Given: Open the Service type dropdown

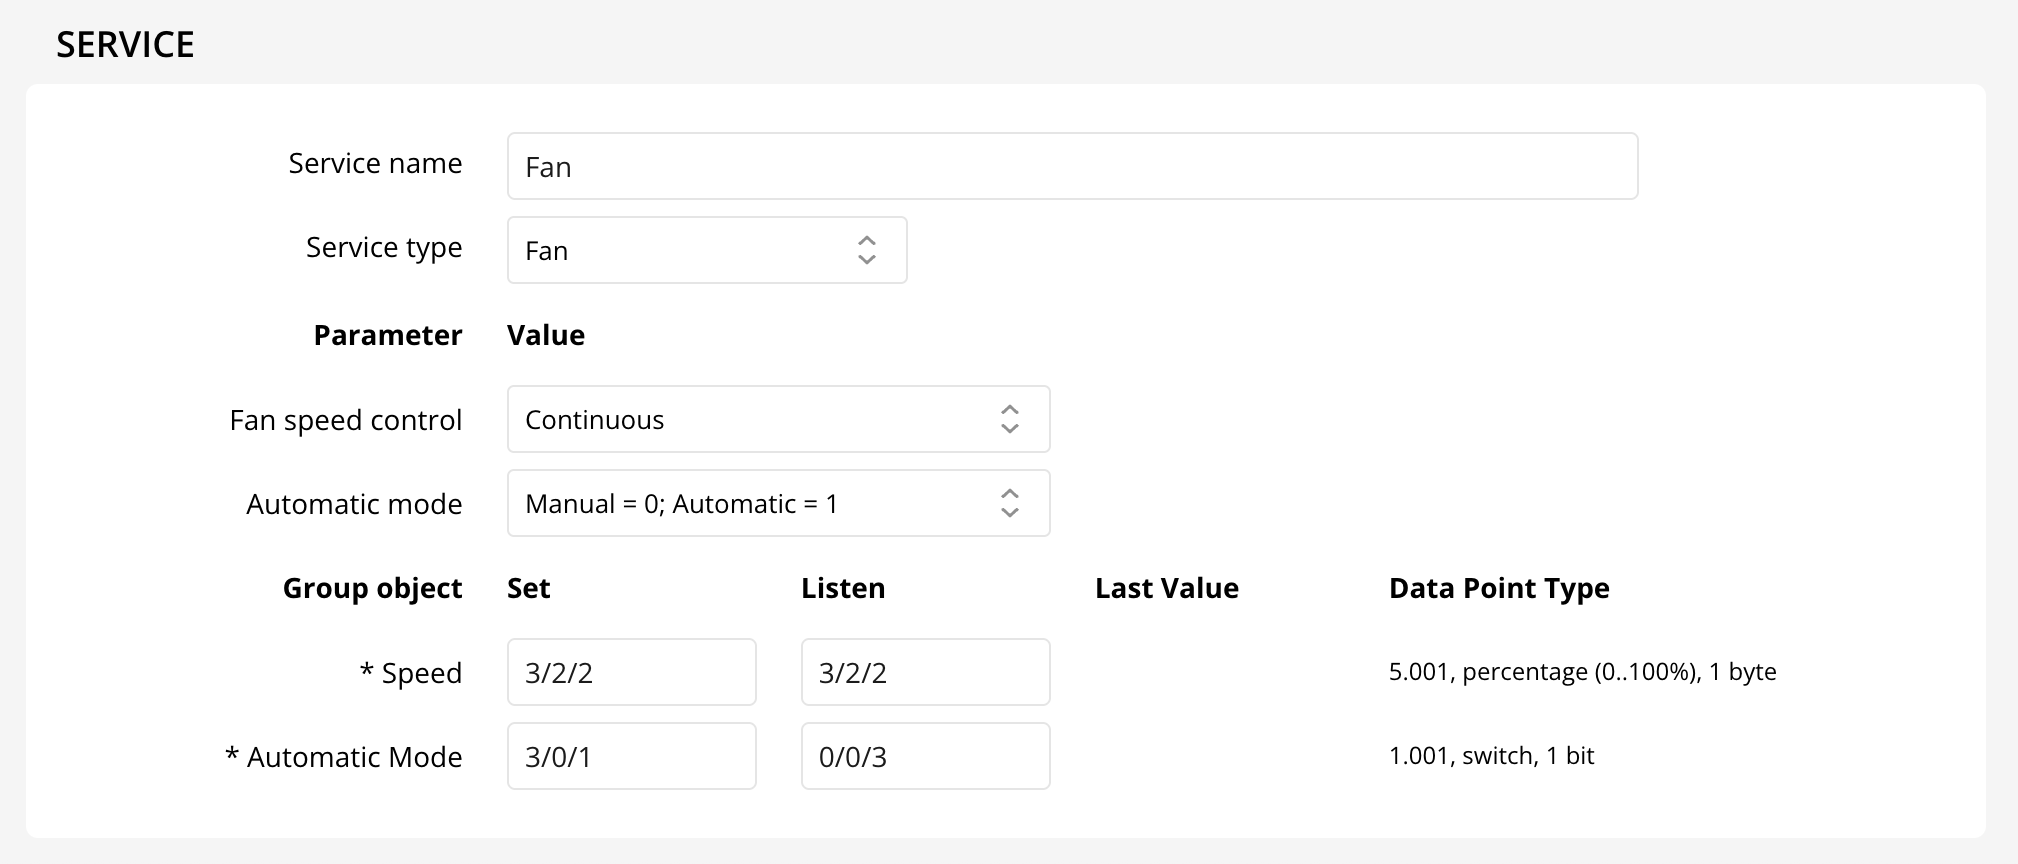Looking at the screenshot, I should tap(707, 250).
